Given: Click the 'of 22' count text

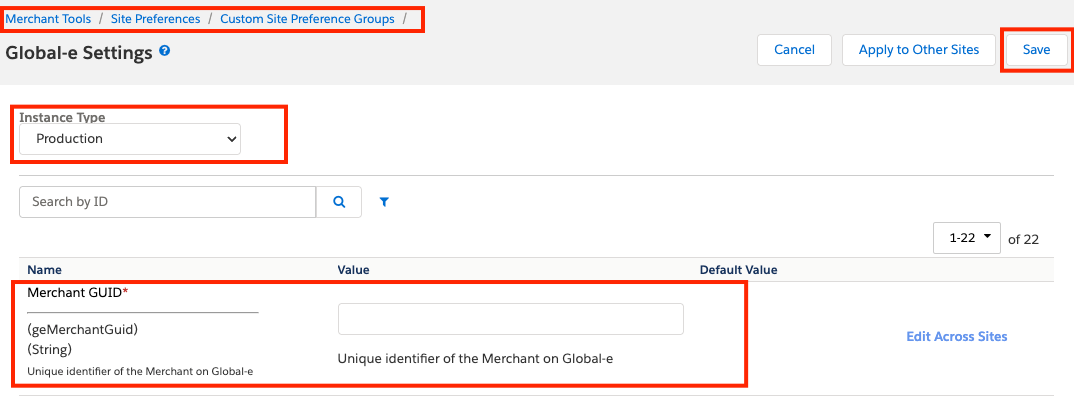Looking at the screenshot, I should [1023, 239].
